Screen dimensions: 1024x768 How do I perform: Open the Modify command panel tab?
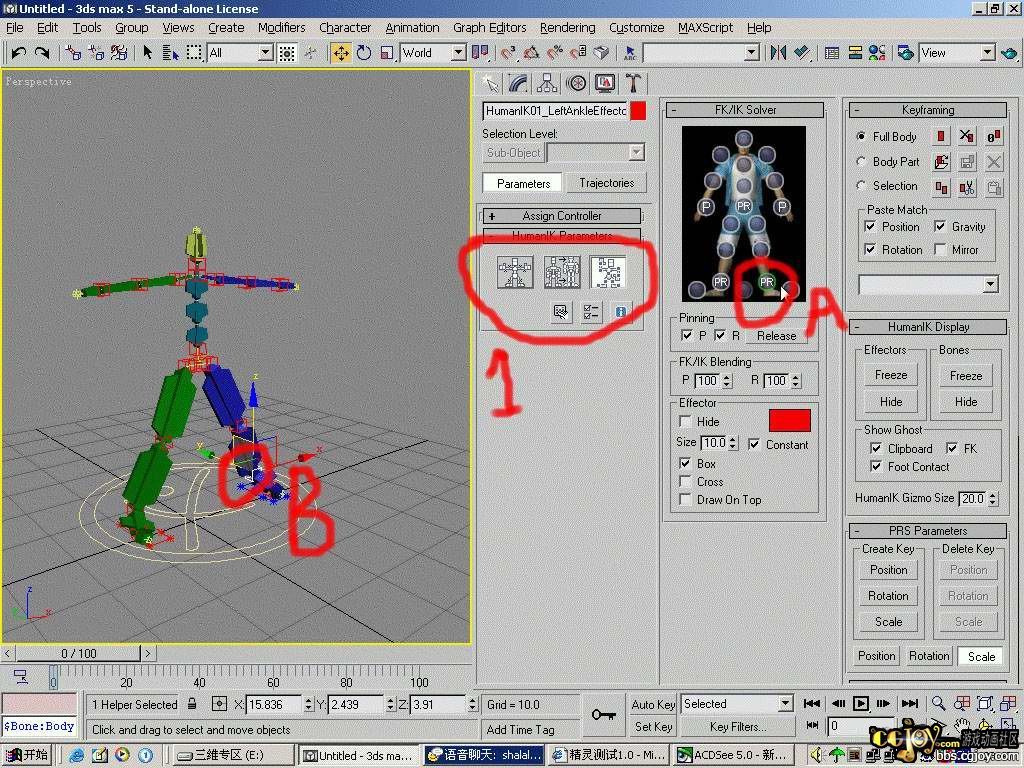click(x=519, y=83)
